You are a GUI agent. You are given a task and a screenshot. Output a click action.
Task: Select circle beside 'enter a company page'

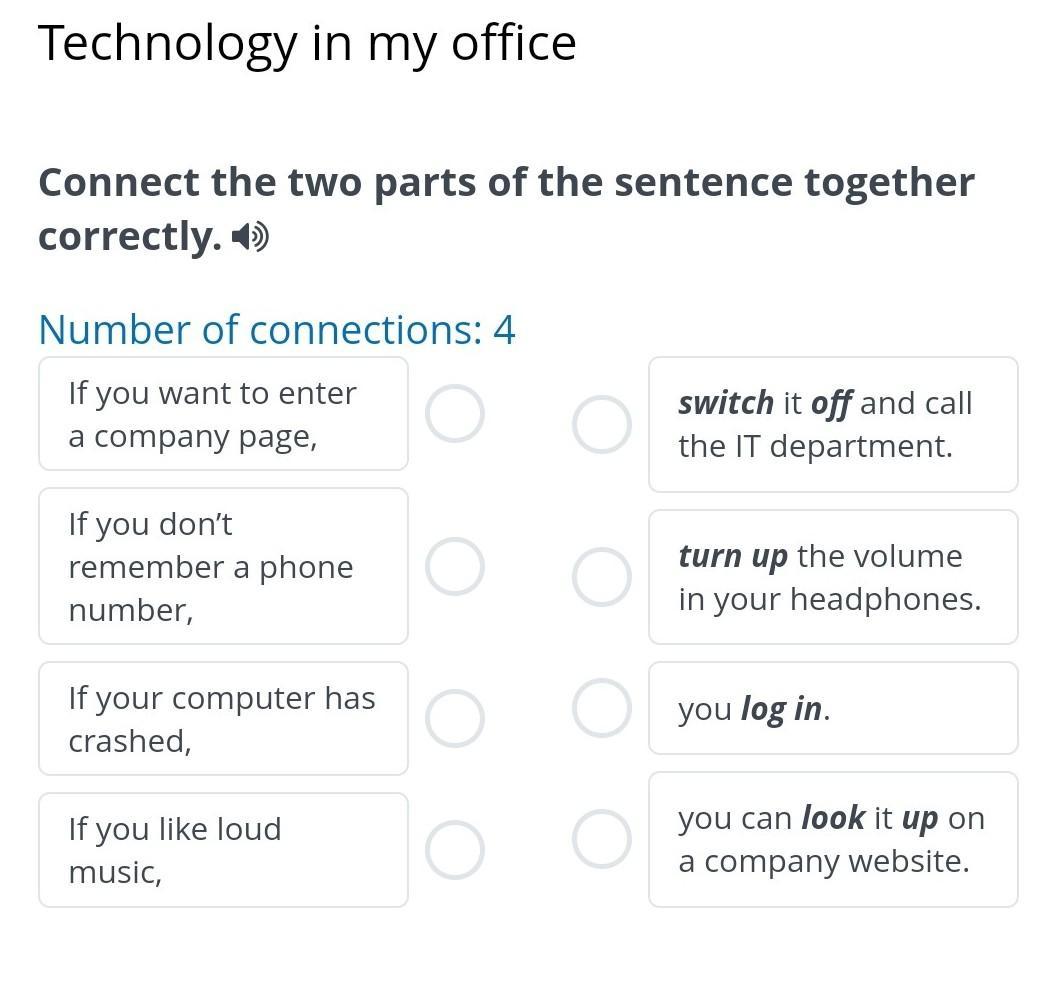pyautogui.click(x=455, y=414)
